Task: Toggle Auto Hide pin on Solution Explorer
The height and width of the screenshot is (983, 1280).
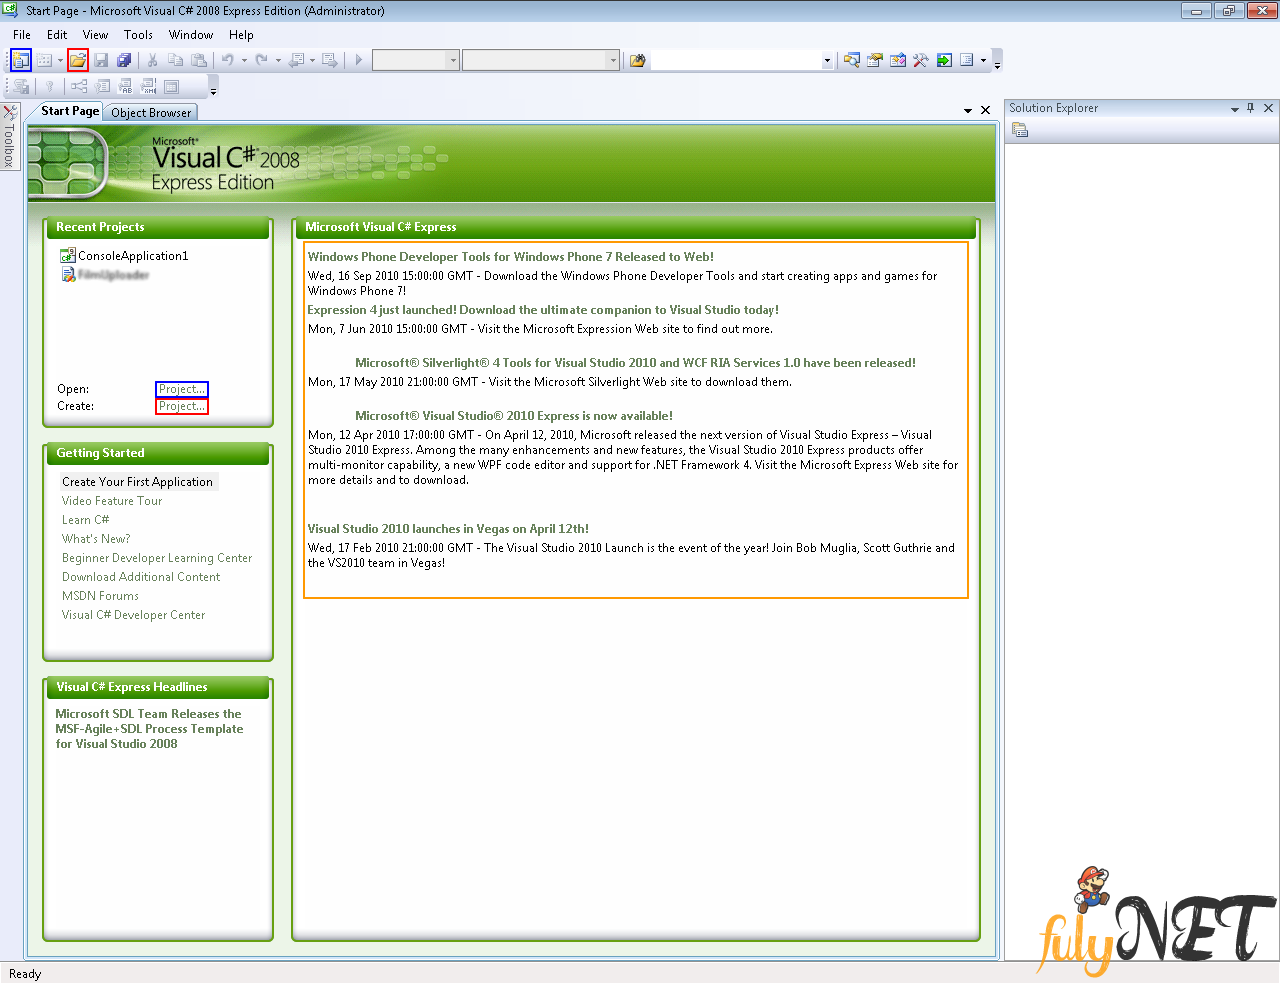Action: (1250, 108)
